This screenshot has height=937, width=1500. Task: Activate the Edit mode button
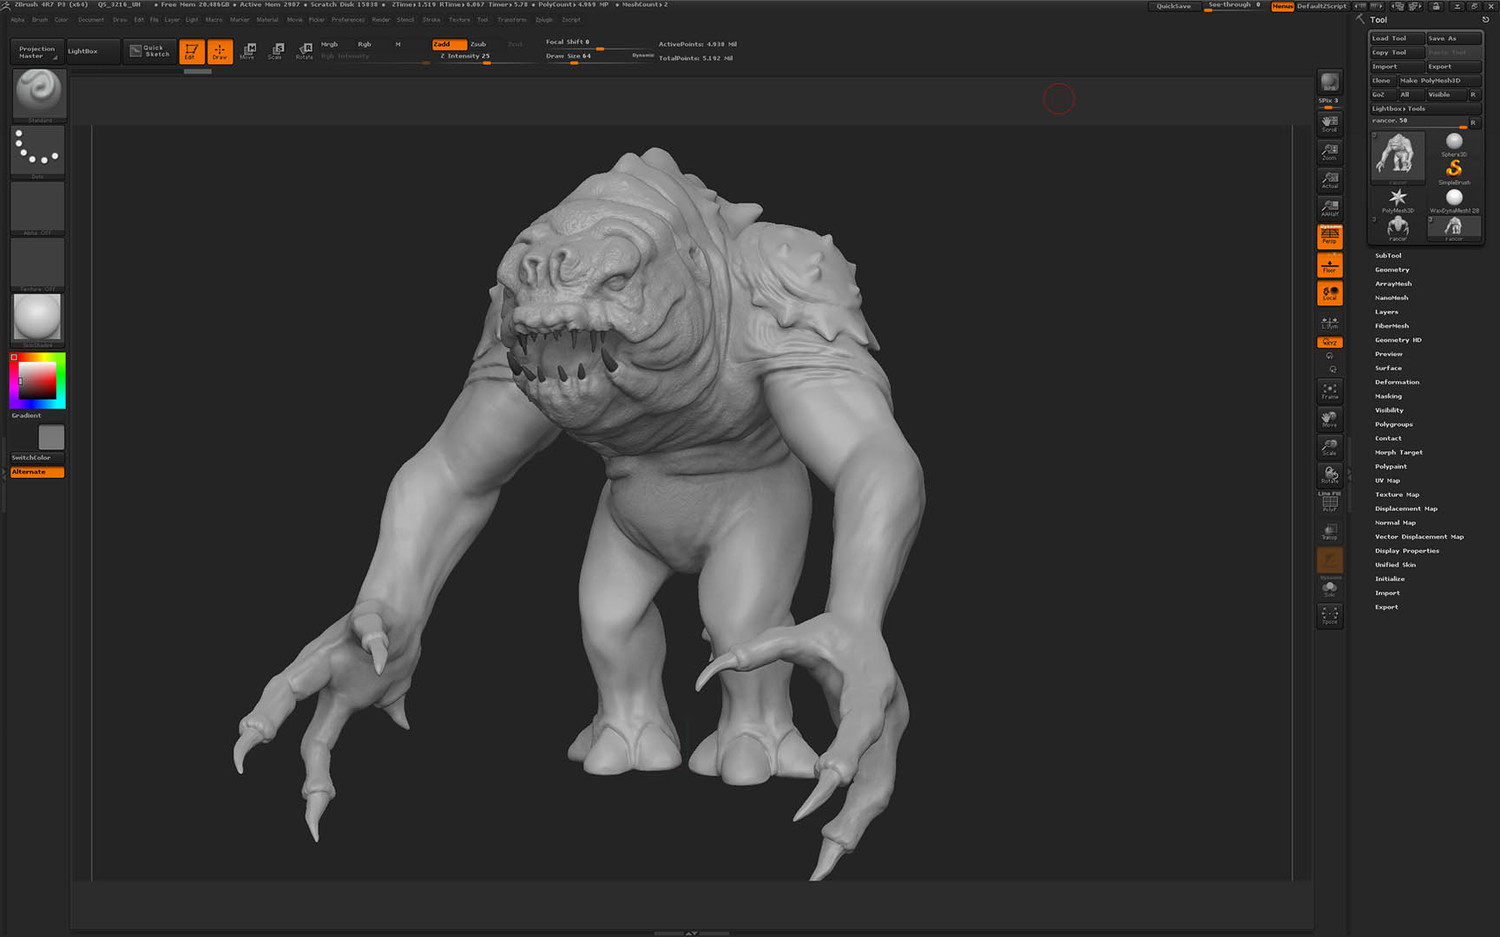(x=191, y=51)
